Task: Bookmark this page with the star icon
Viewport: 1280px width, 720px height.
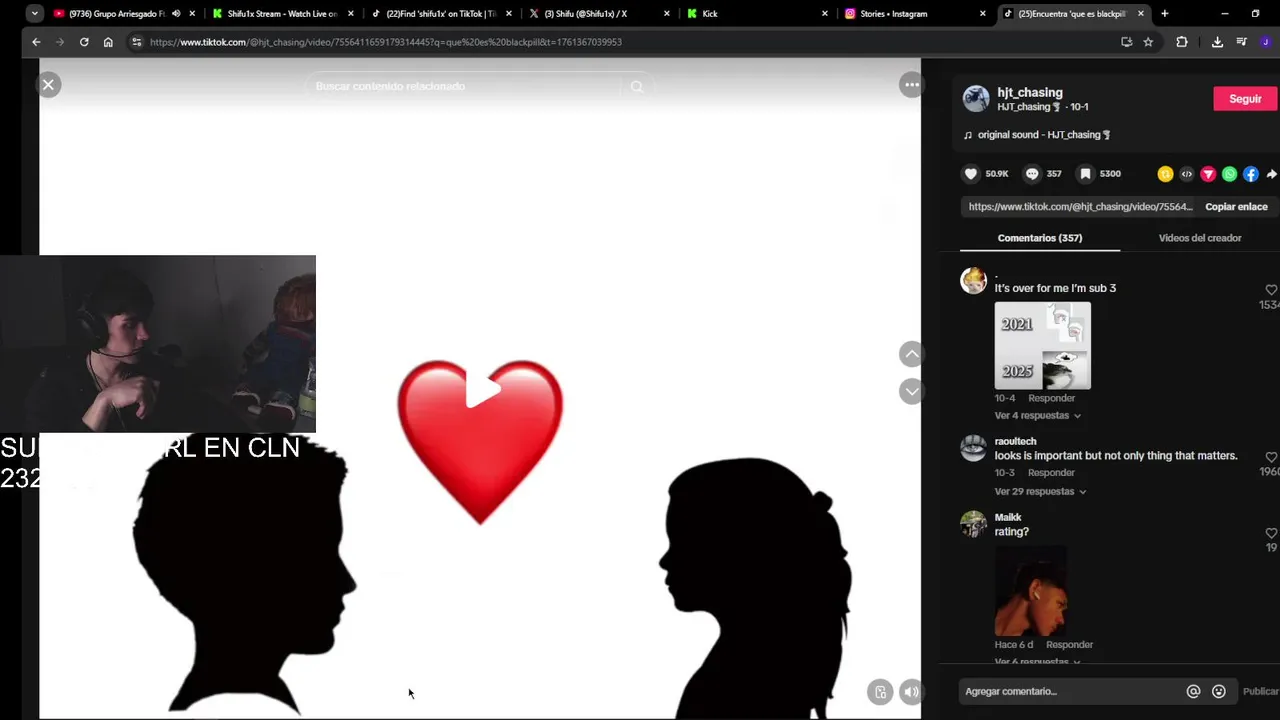Action: point(1148,42)
